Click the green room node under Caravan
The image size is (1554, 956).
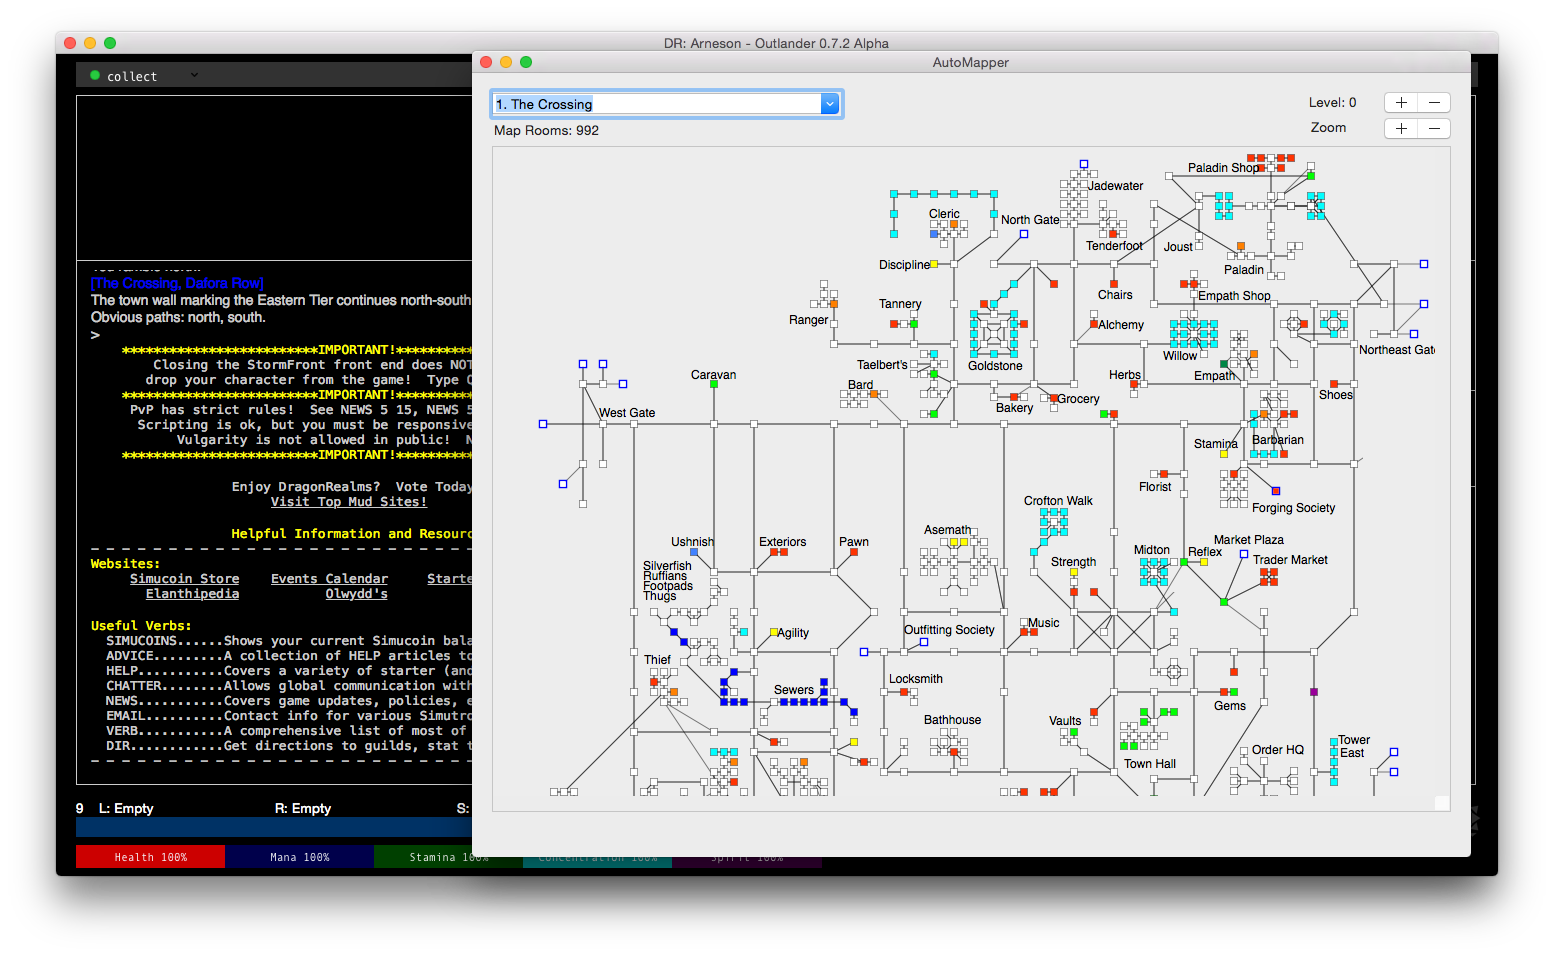(714, 384)
